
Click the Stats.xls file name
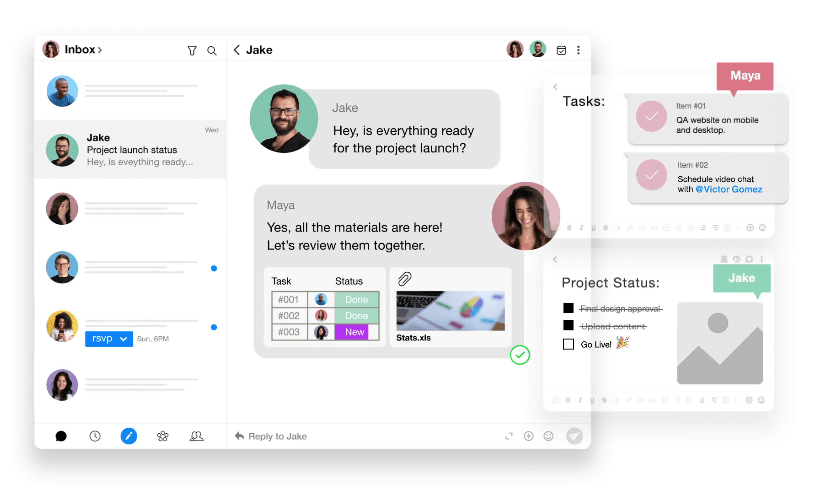tap(413, 338)
